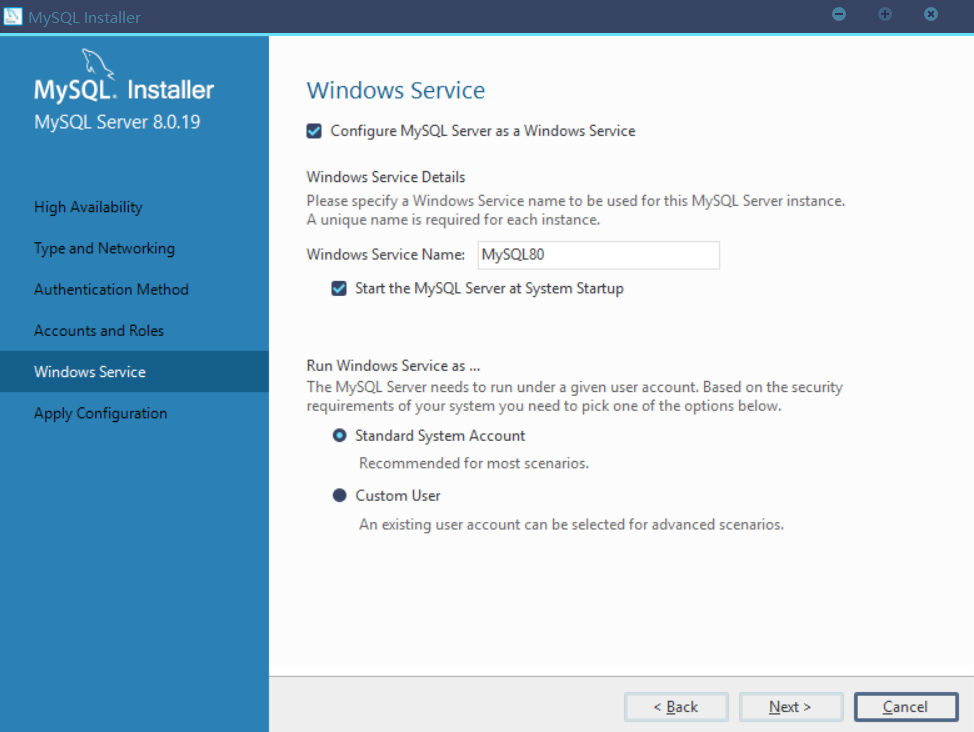The width and height of the screenshot is (974, 732).
Task: Switch to the Authentication Method step
Action: 111,289
